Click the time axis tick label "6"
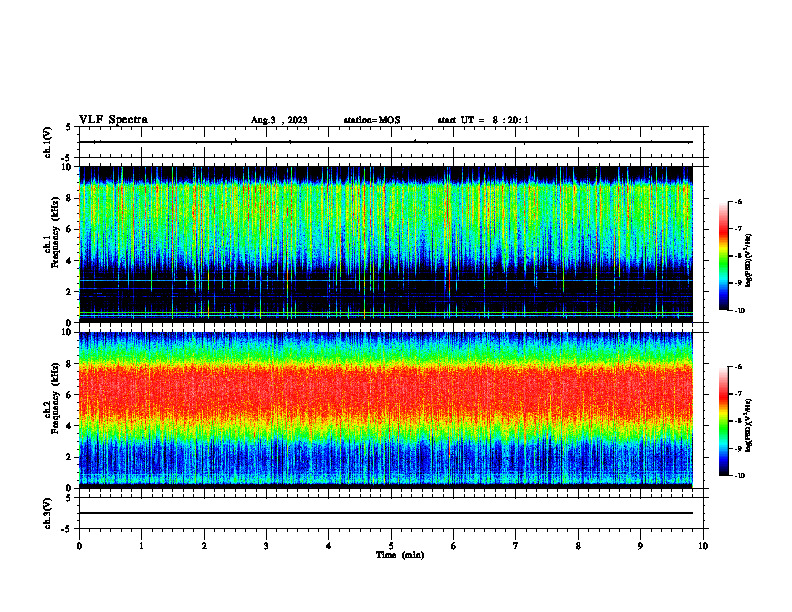The height and width of the screenshot is (612, 792). 454,546
